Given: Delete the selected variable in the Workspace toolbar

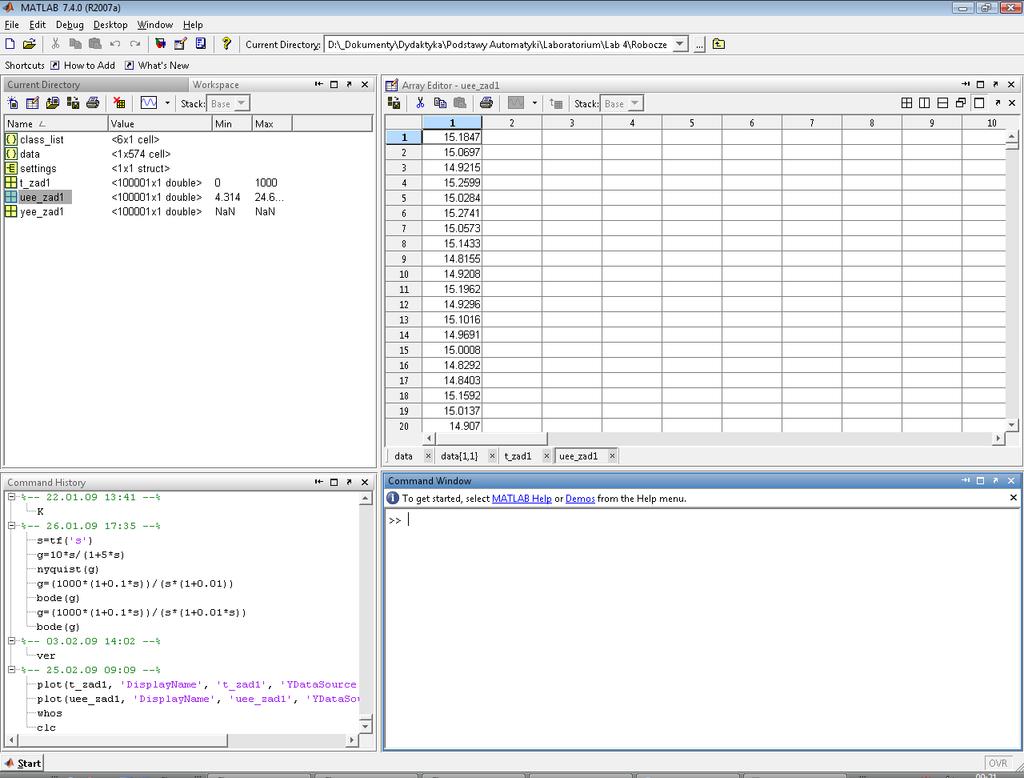Looking at the screenshot, I should tap(119, 103).
